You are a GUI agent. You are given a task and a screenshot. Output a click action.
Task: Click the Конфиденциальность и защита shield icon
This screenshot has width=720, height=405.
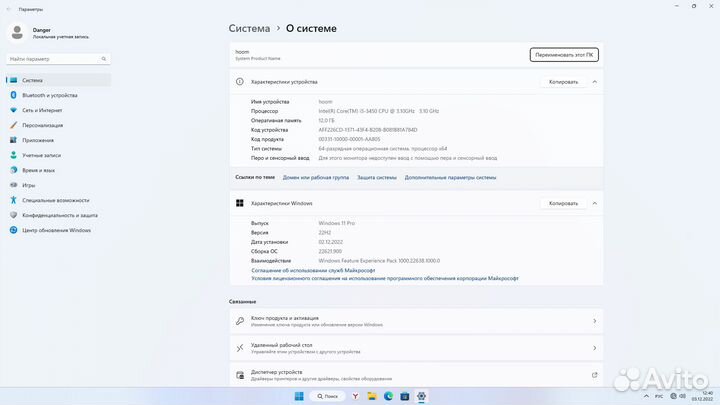coord(13,215)
